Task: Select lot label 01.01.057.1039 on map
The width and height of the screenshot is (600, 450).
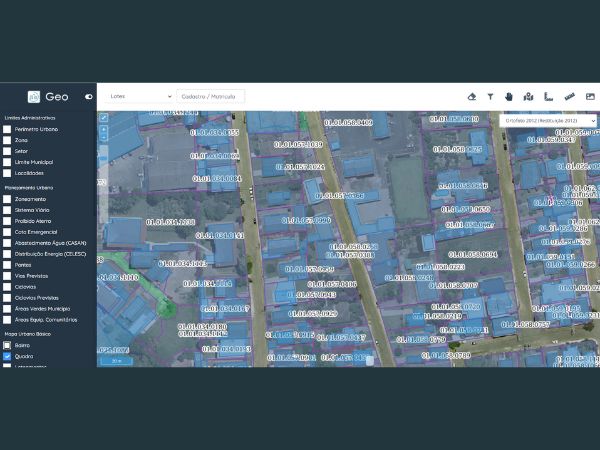Action: 298,145
